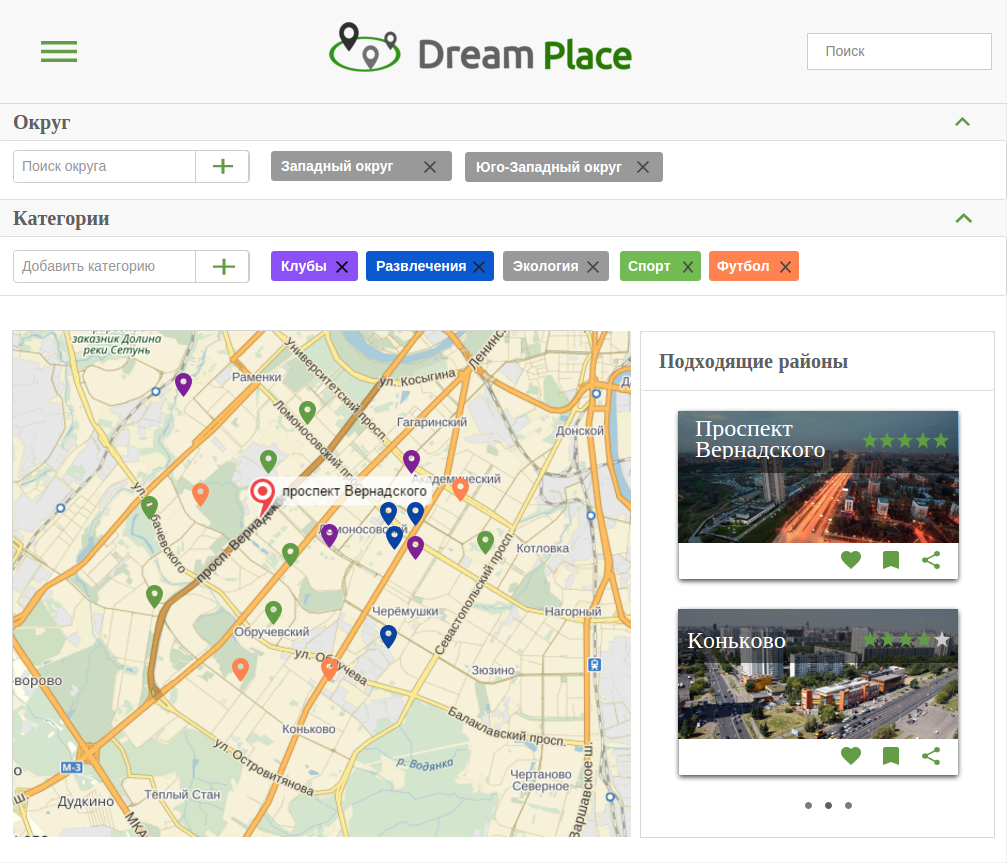Share the Коньково card
This screenshot has height=863, width=1007.
(x=931, y=756)
